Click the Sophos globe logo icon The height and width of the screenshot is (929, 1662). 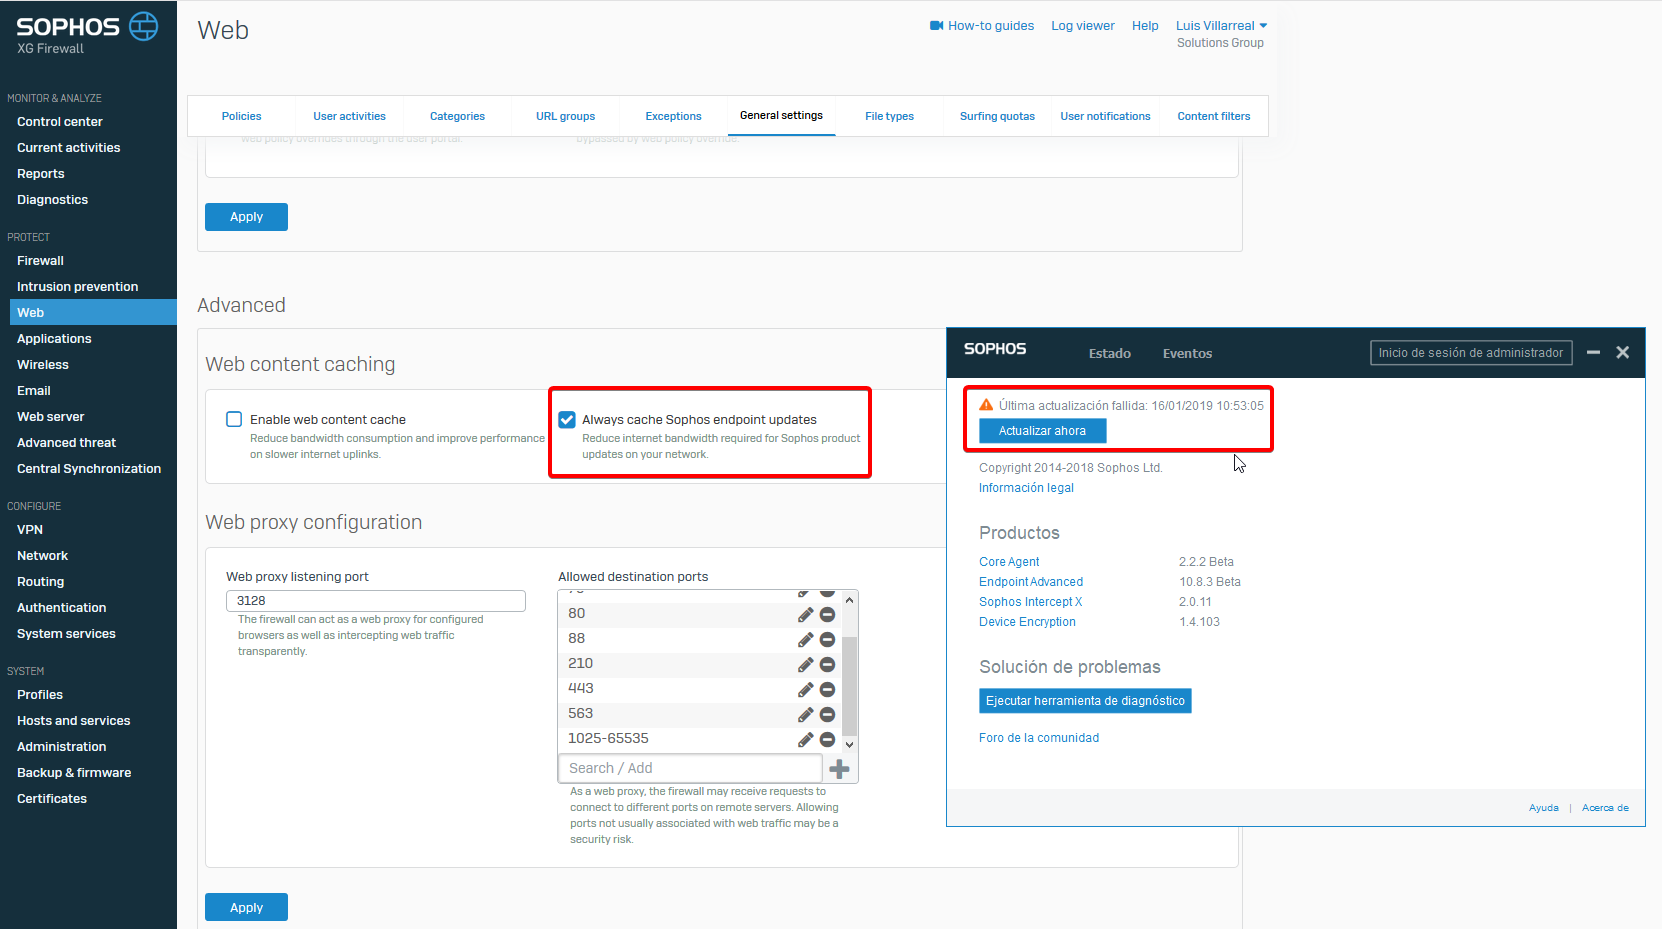click(144, 26)
